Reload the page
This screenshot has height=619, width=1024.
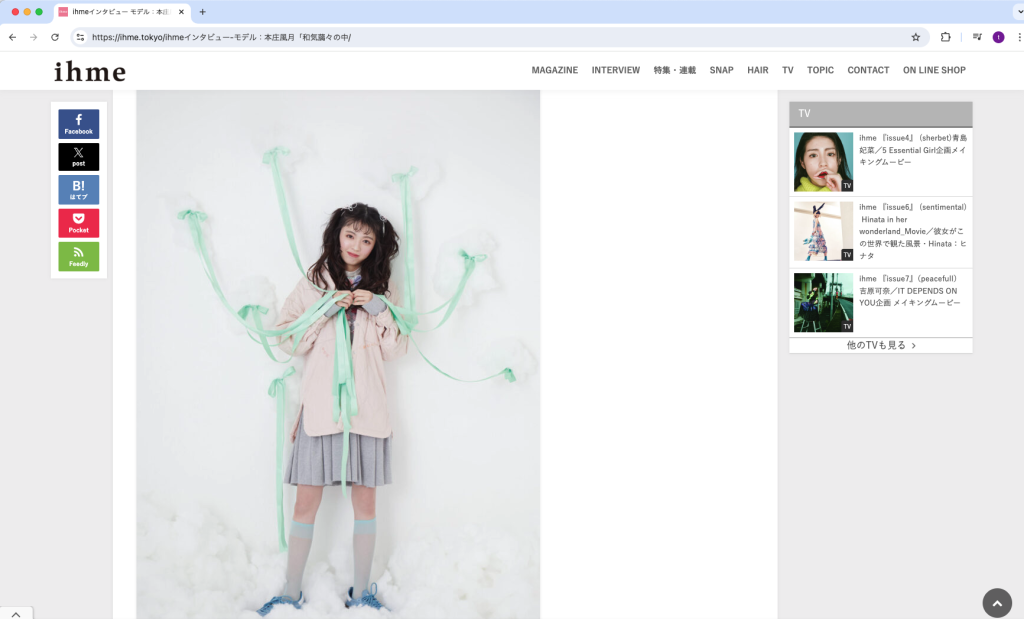pos(55,37)
